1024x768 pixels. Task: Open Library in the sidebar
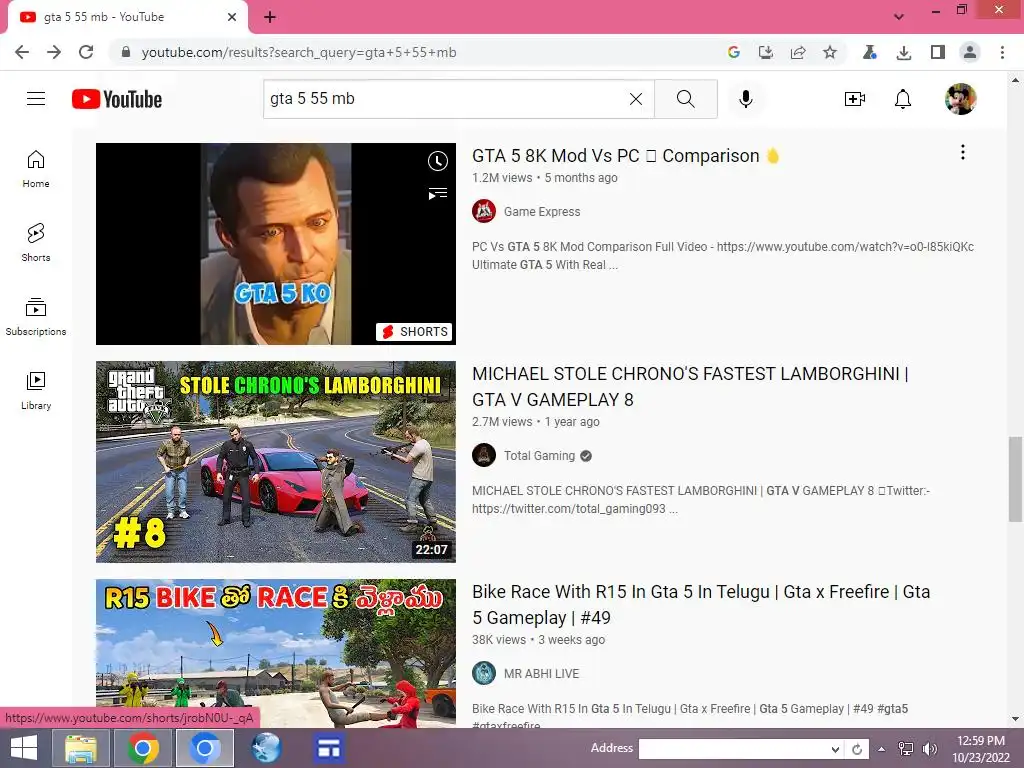pos(36,391)
